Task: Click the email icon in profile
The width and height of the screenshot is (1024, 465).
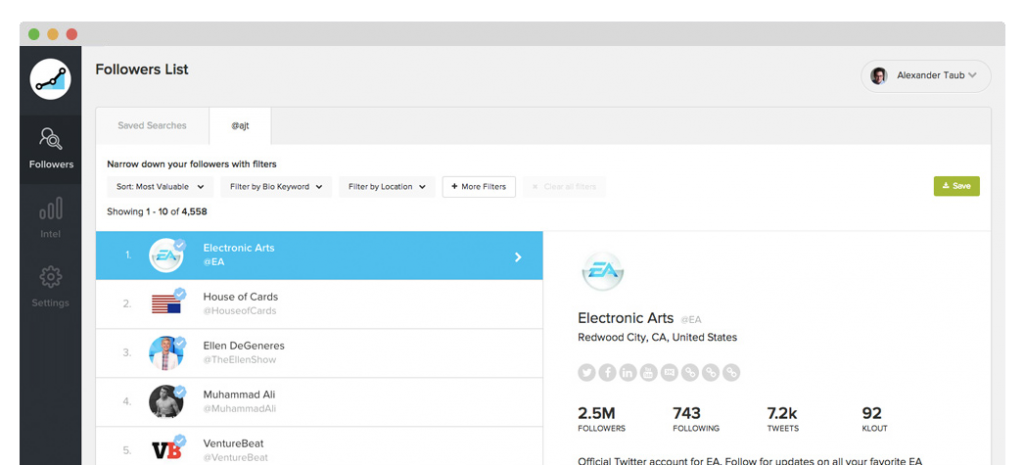Action: point(669,373)
